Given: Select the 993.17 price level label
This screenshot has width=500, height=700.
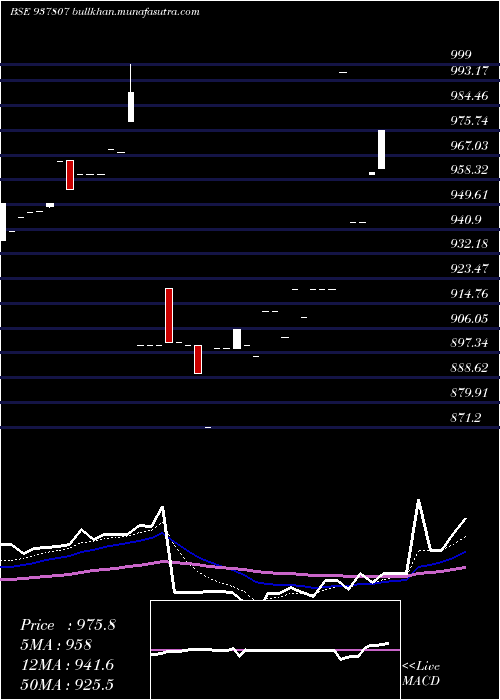Looking at the screenshot, I should pyautogui.click(x=470, y=71).
